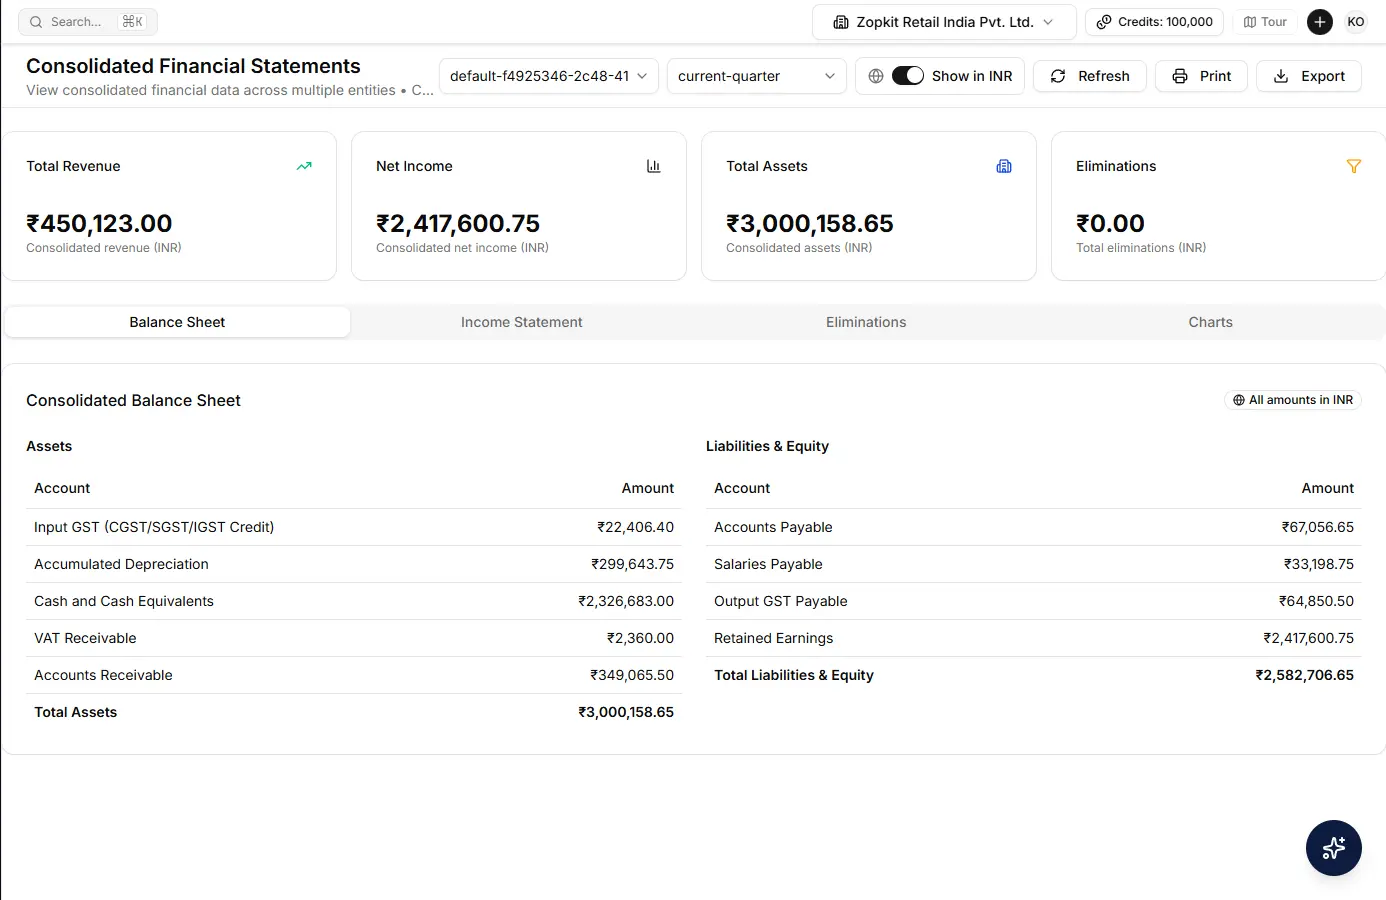Select the Charts tab
Image resolution: width=1386 pixels, height=900 pixels.
(x=1210, y=322)
